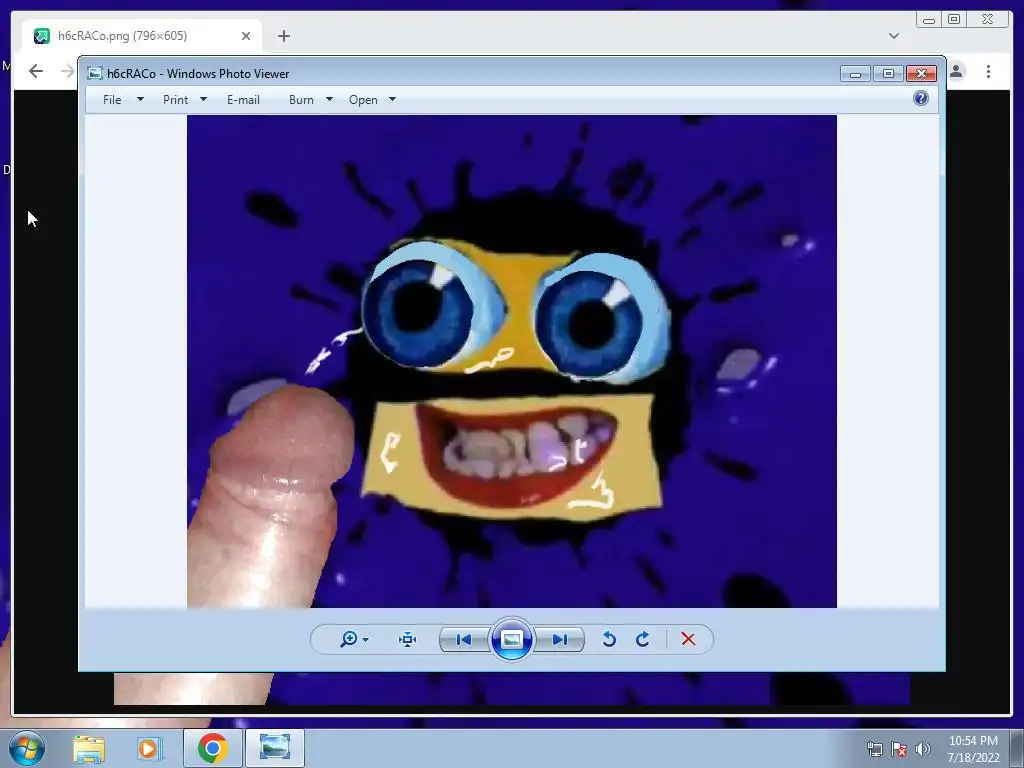Click the volume speaker tray icon
The image size is (1024, 768).
point(923,749)
